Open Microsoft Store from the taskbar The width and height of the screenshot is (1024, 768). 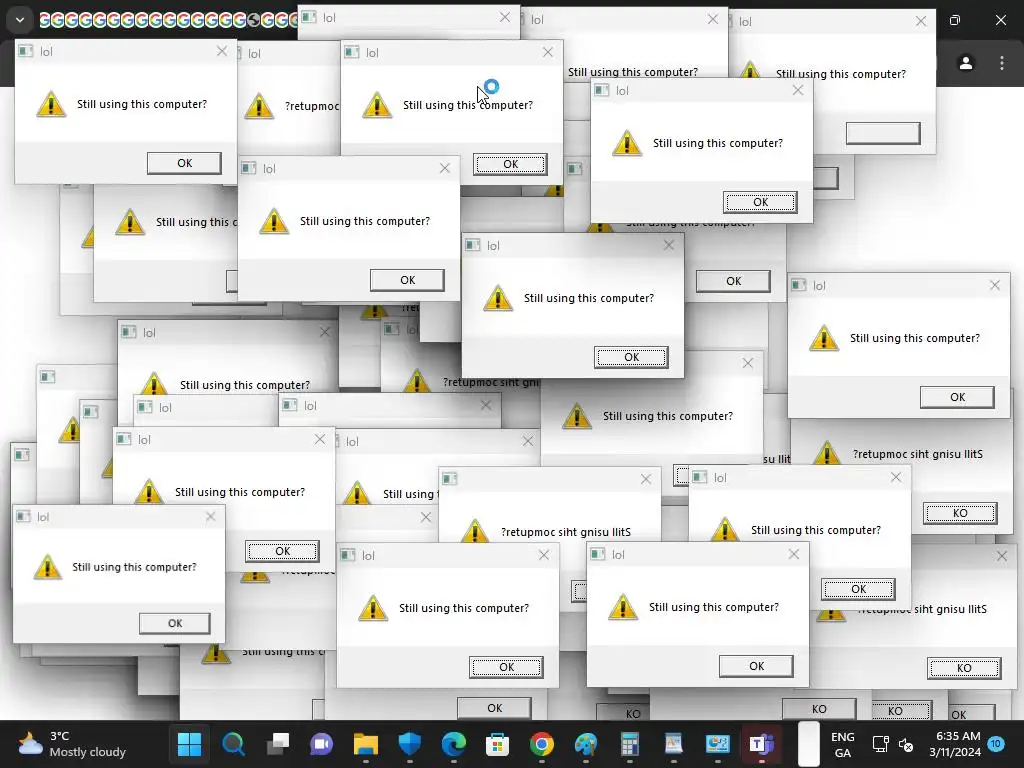click(498, 744)
